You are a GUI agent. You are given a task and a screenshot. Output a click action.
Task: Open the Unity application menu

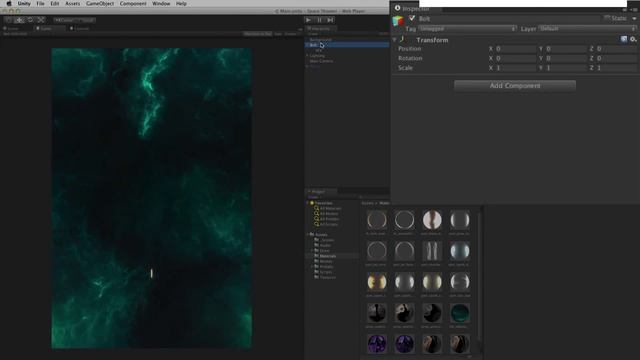click(24, 4)
